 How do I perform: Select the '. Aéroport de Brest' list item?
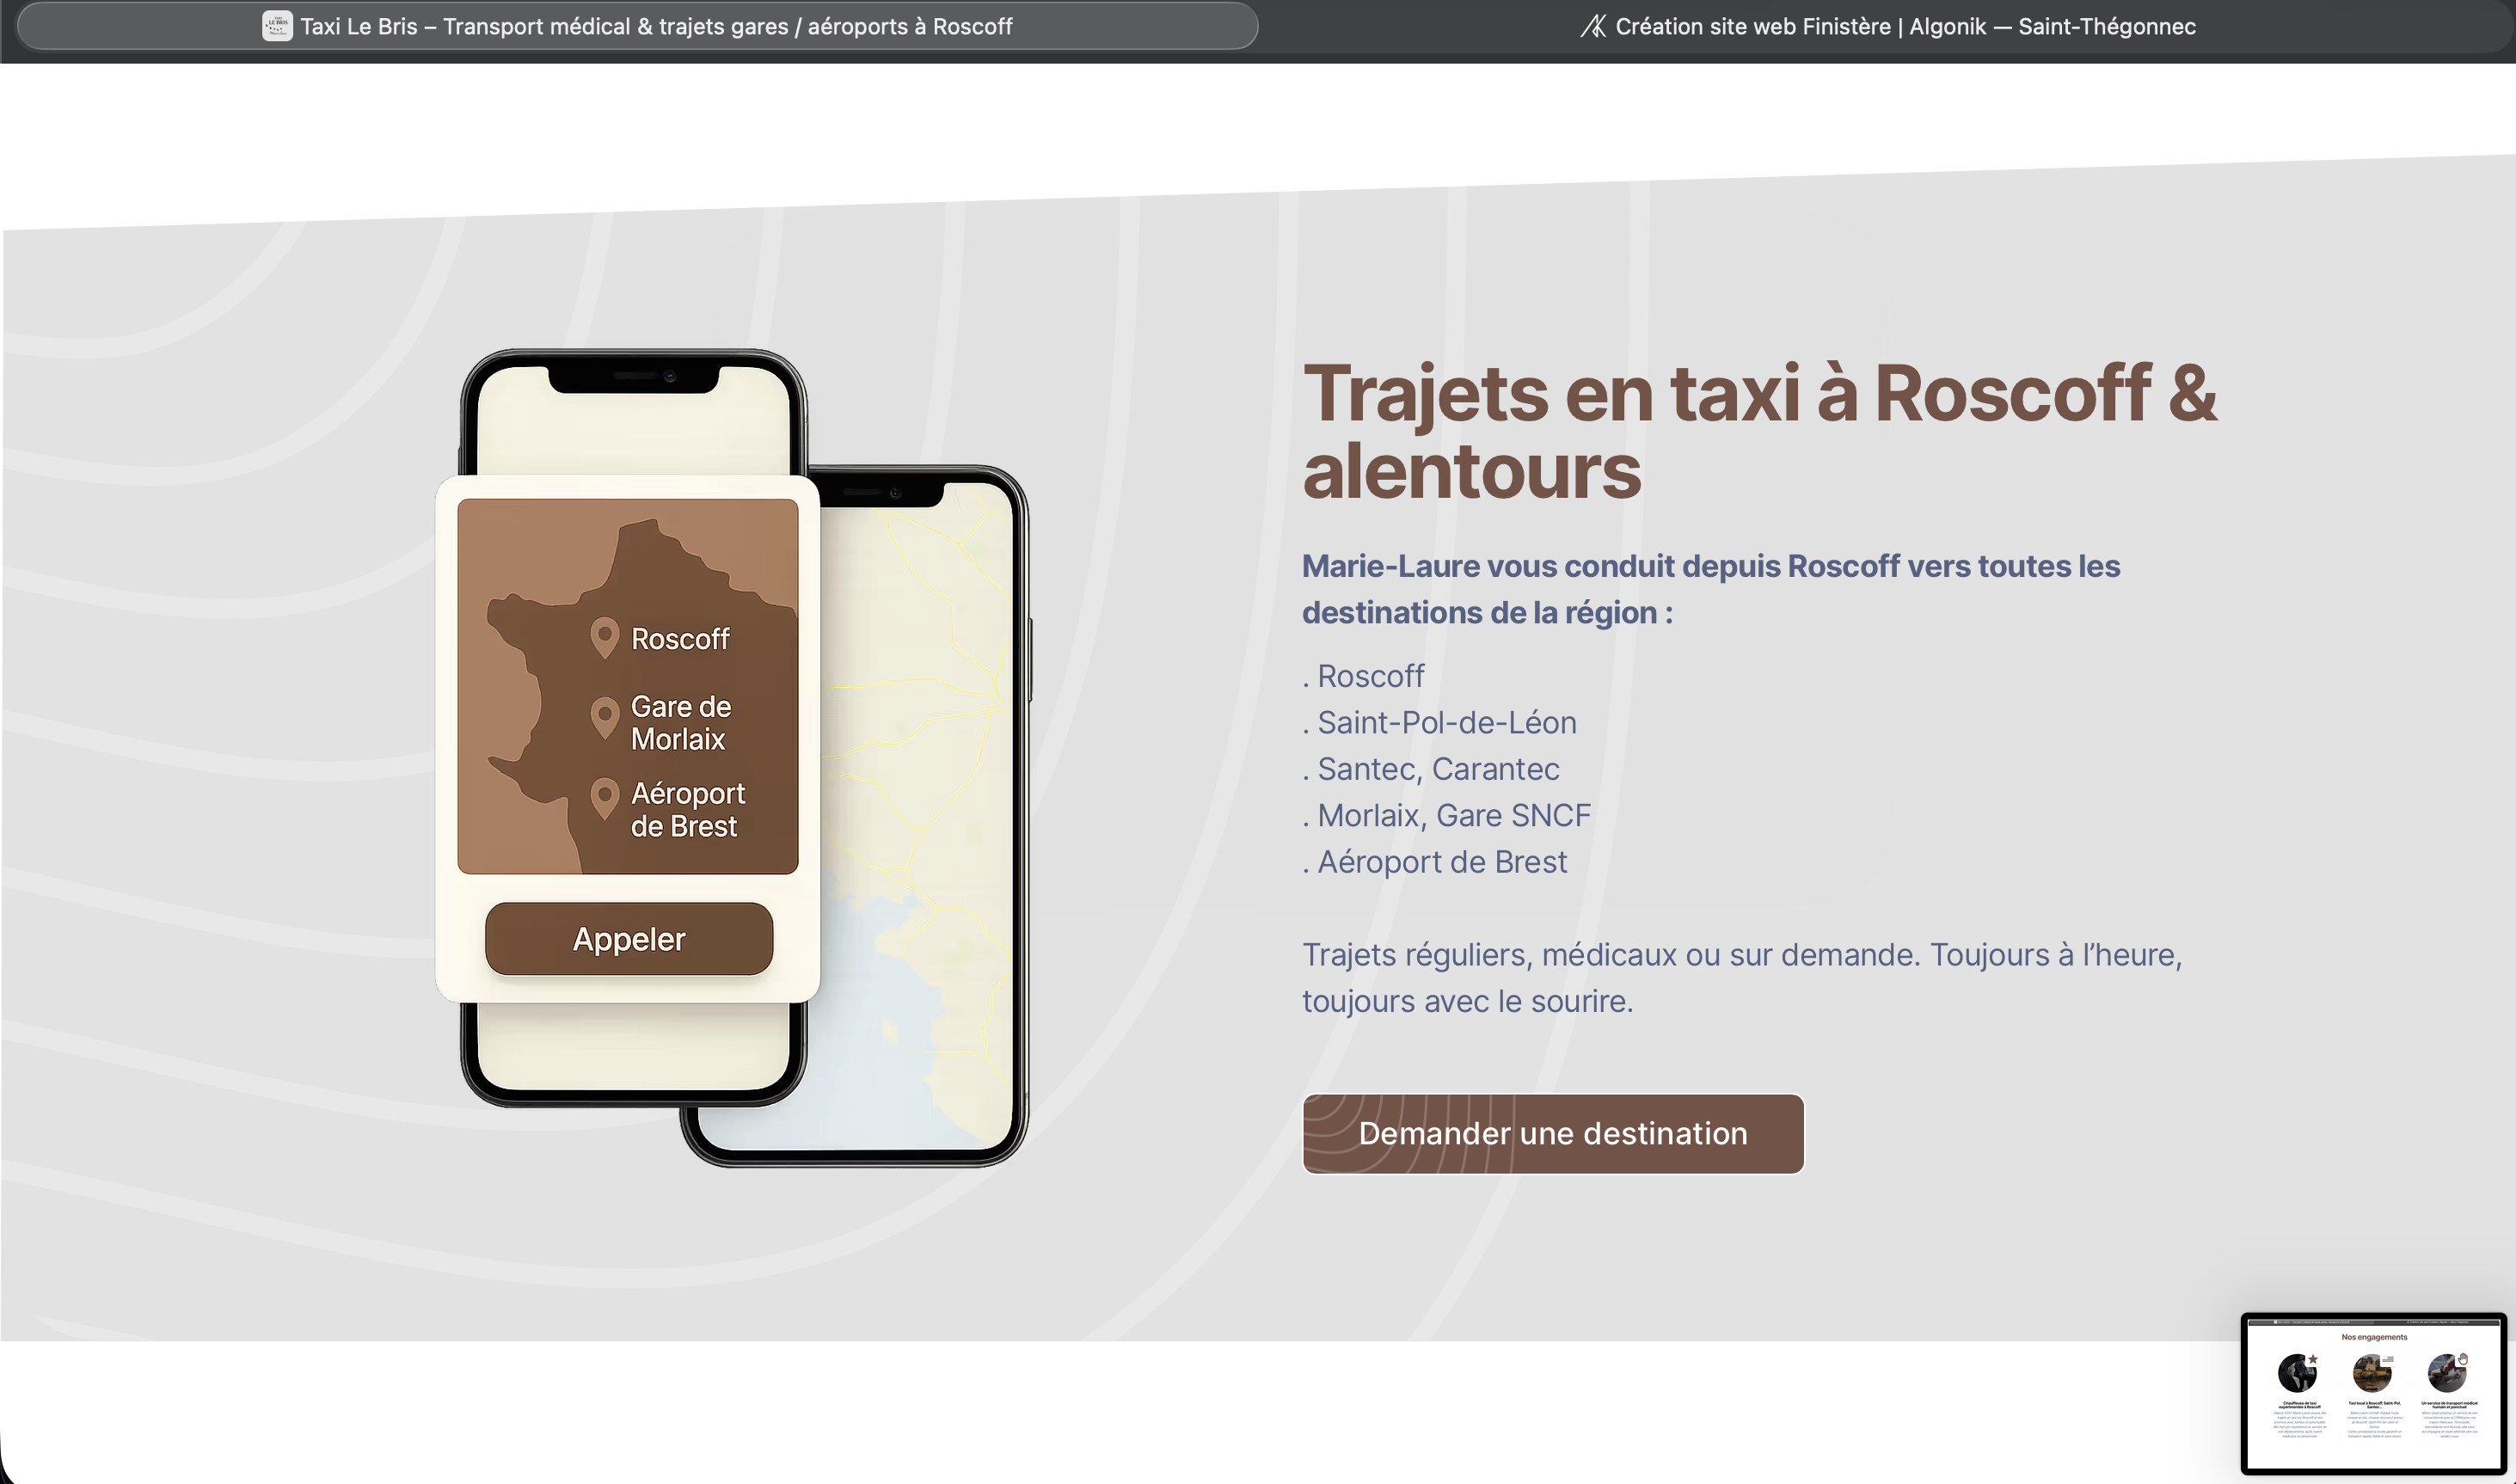click(1434, 862)
